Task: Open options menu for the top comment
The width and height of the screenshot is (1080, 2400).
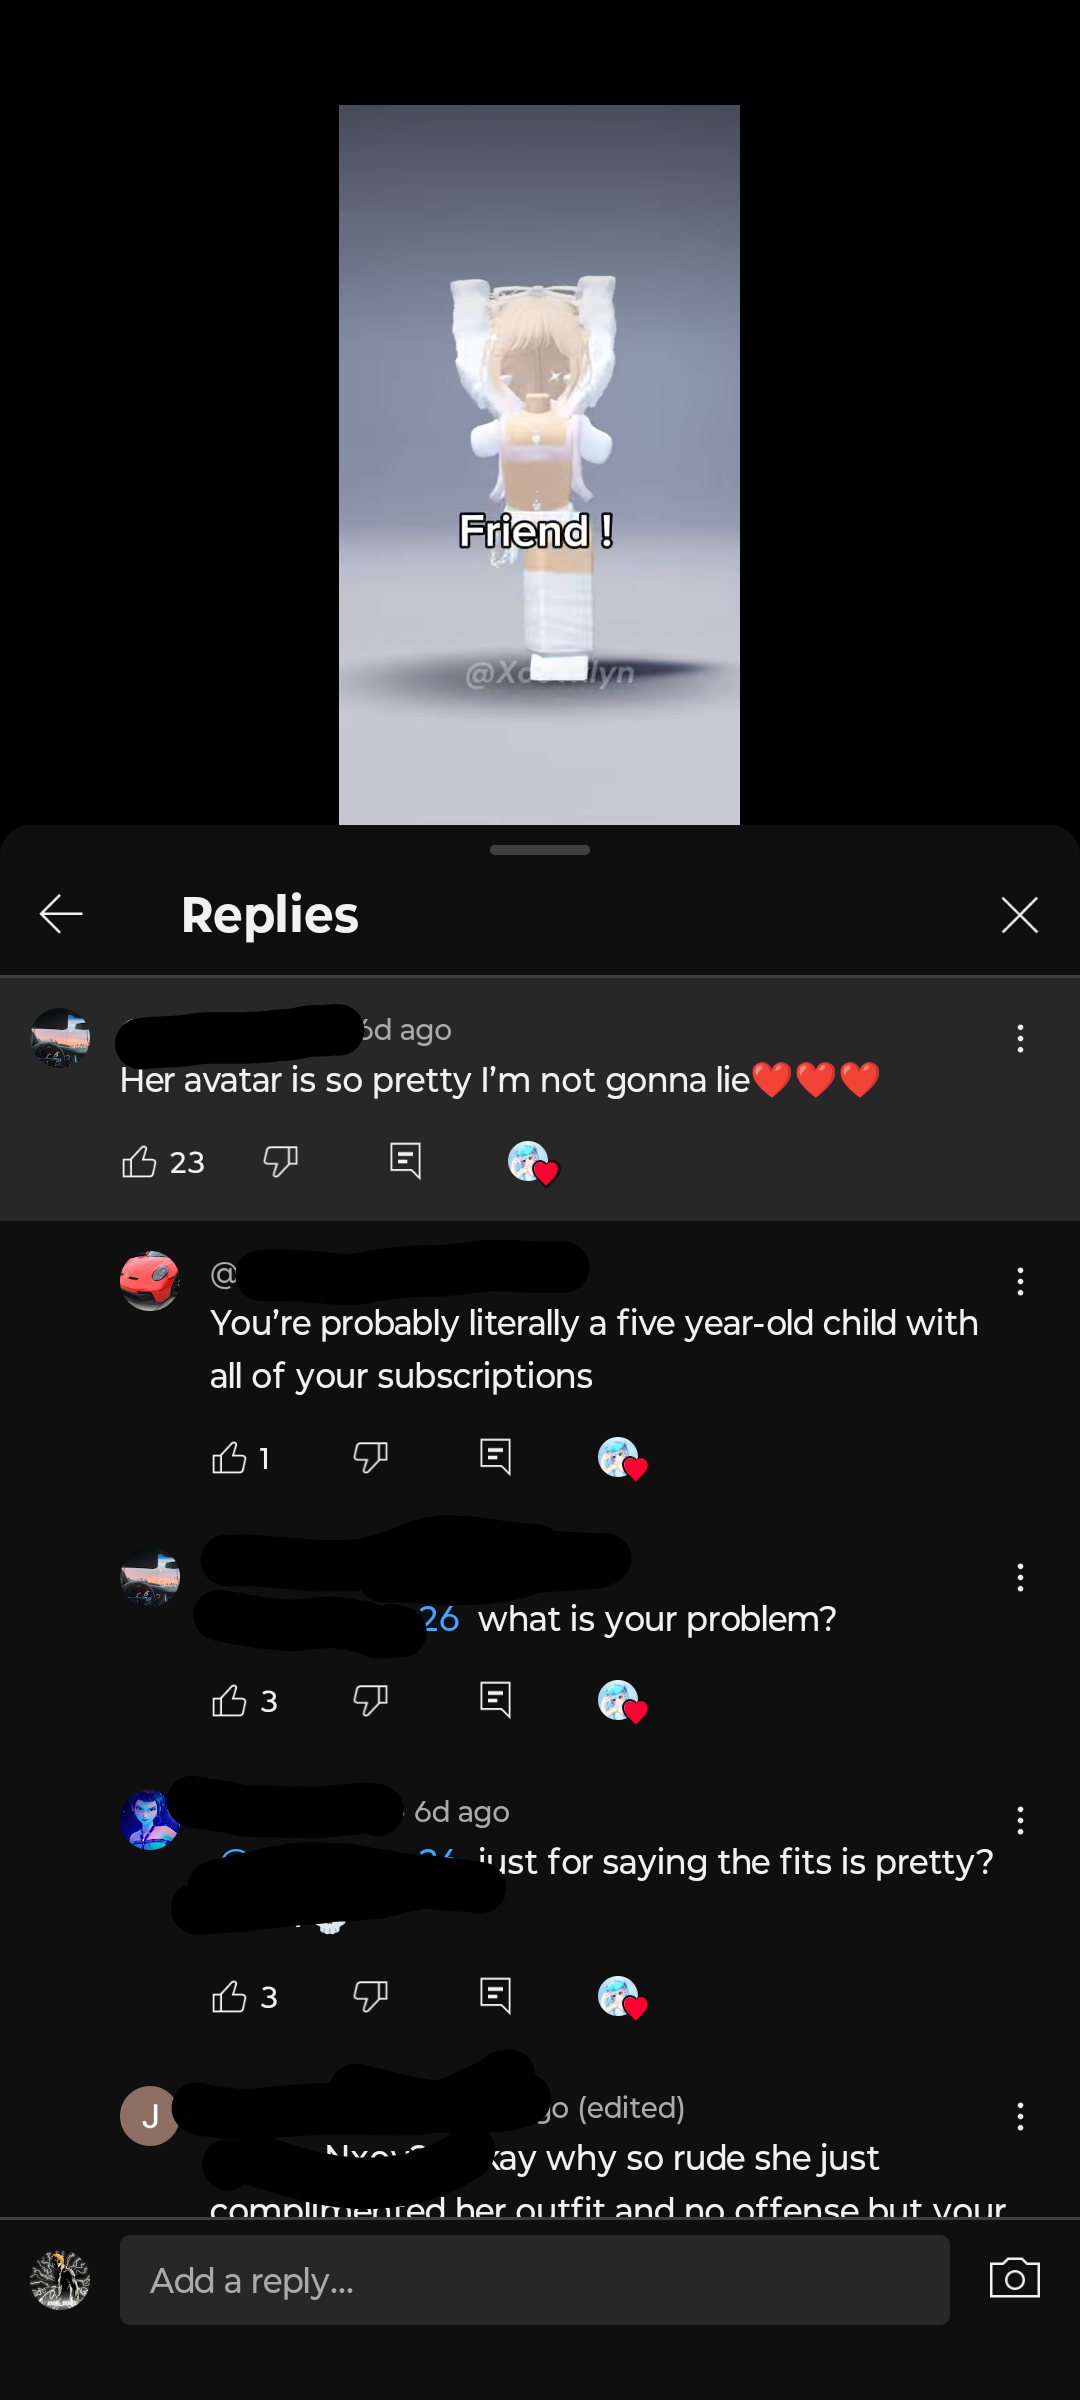Action: point(1020,1039)
